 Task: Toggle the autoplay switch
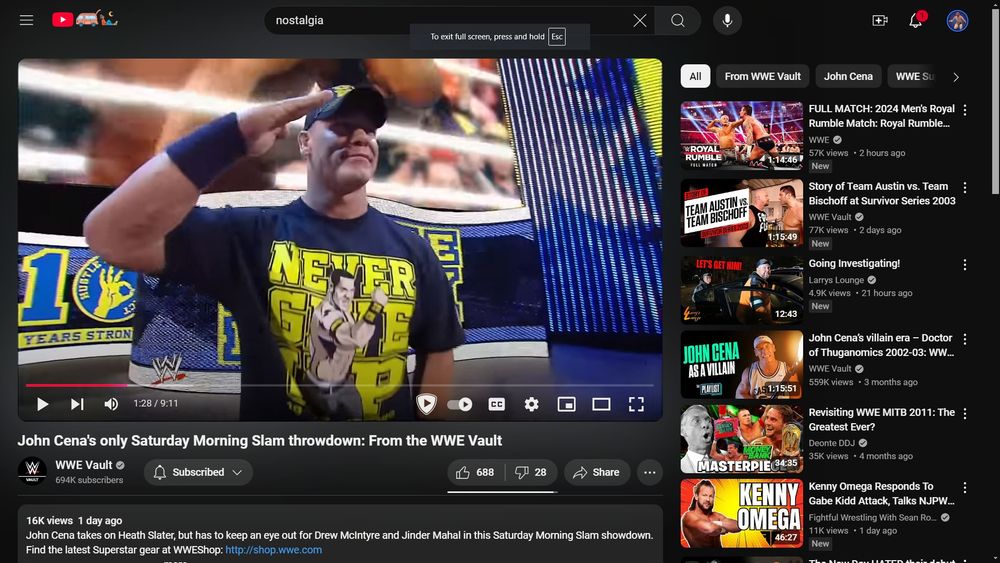point(459,404)
